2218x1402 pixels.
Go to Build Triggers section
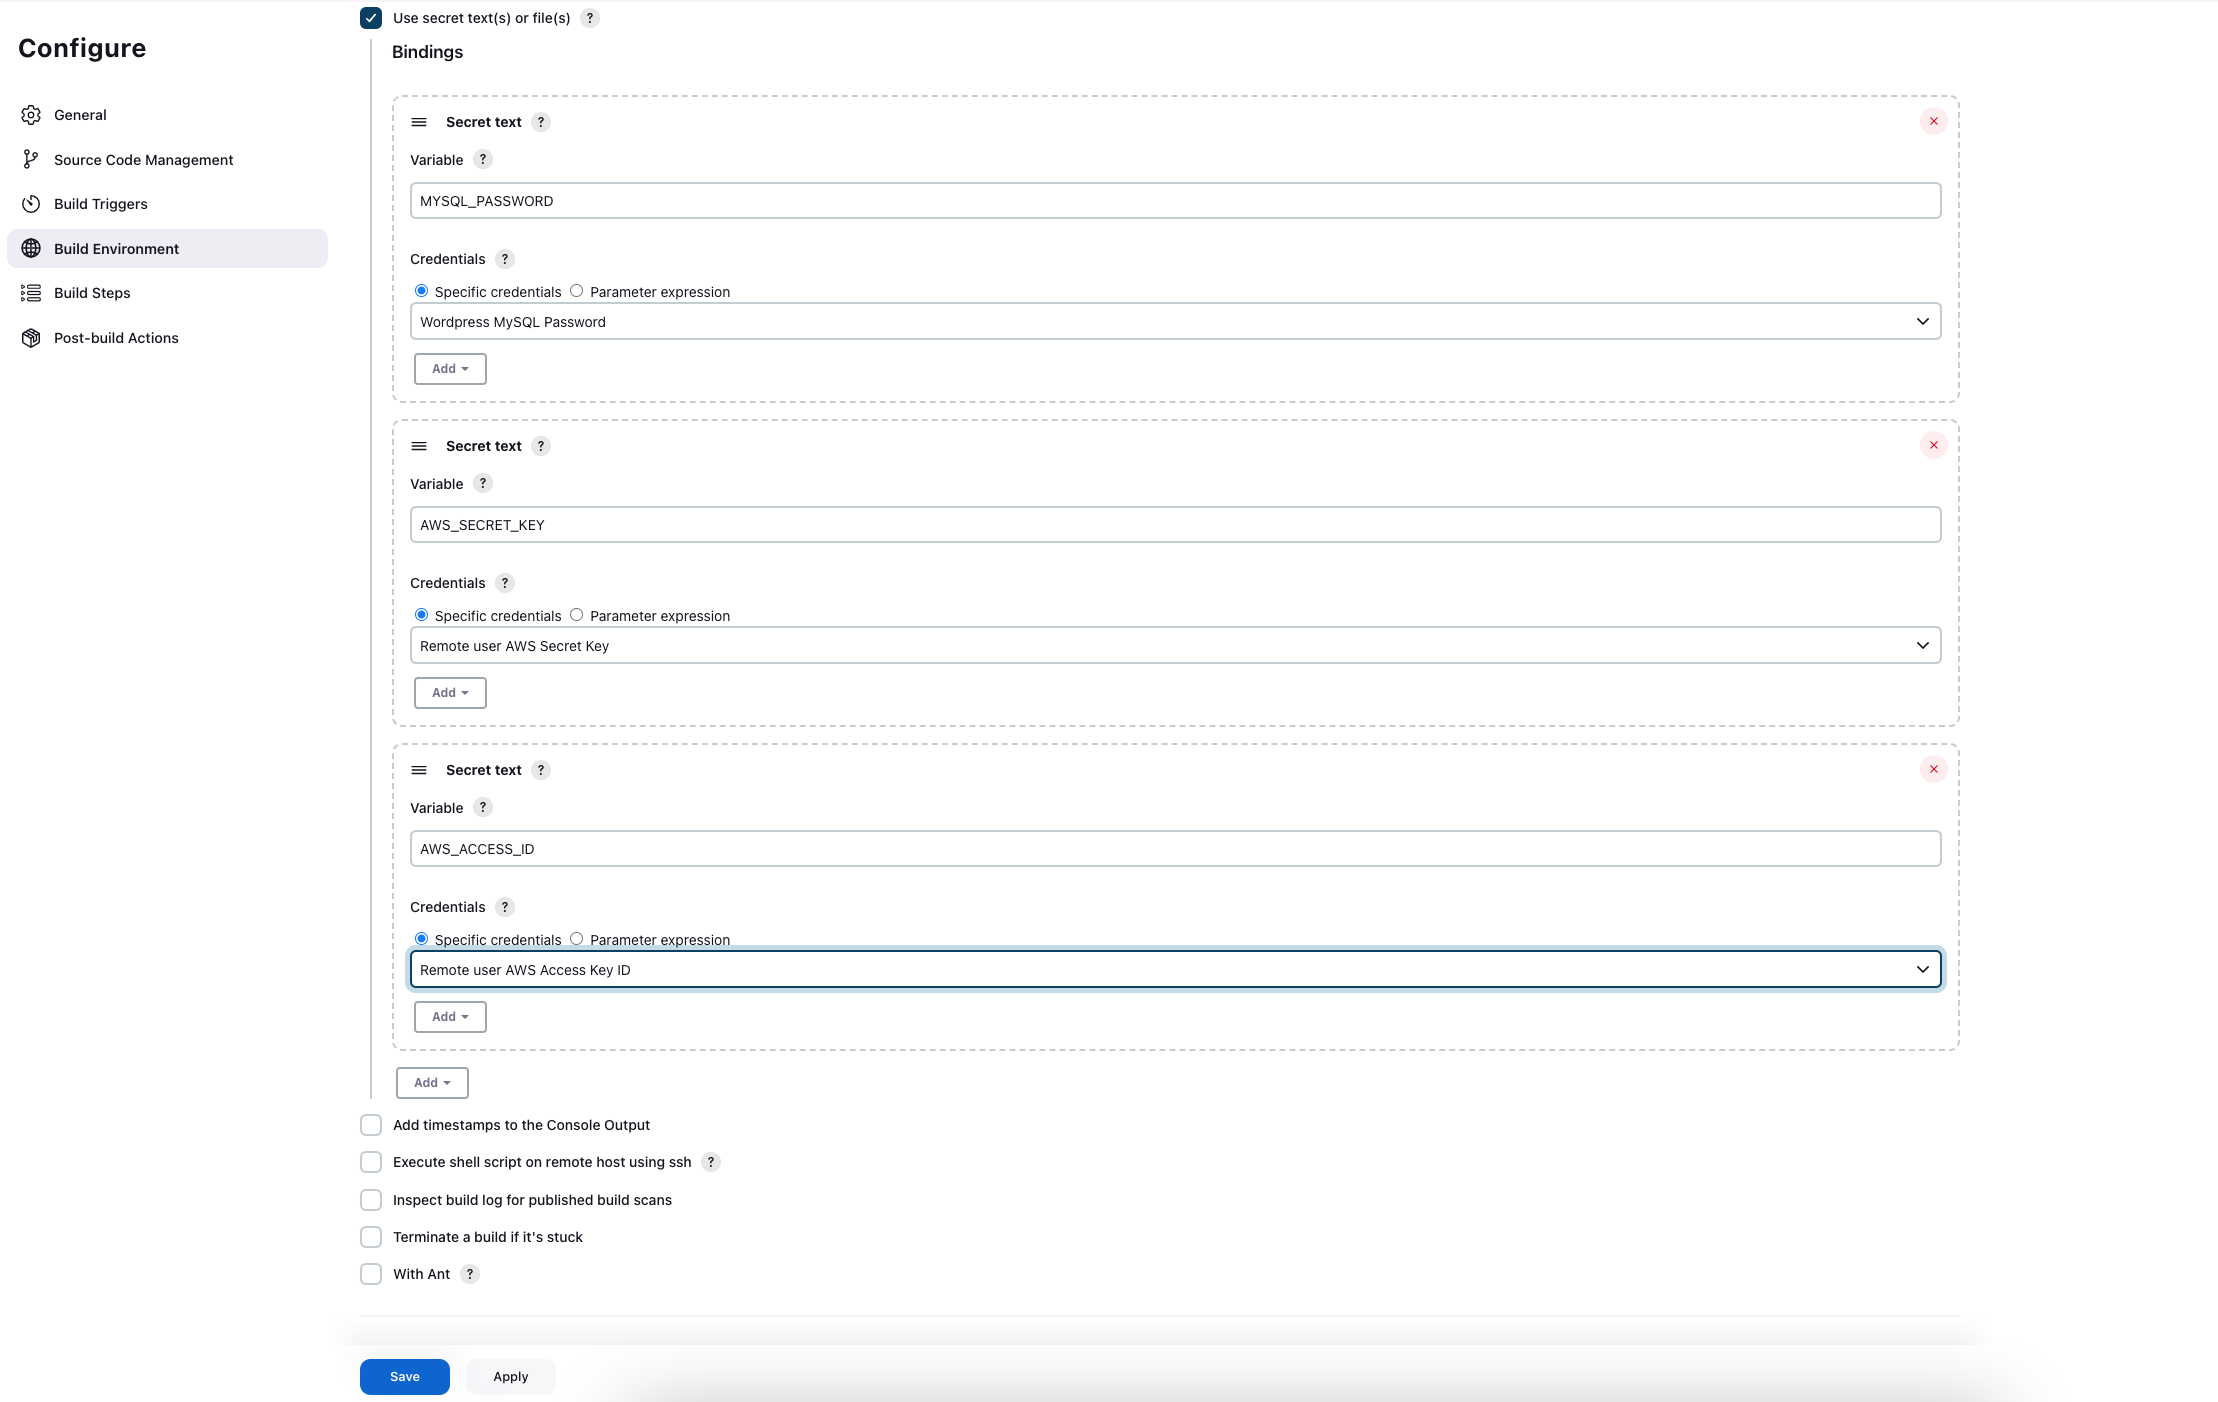click(101, 204)
